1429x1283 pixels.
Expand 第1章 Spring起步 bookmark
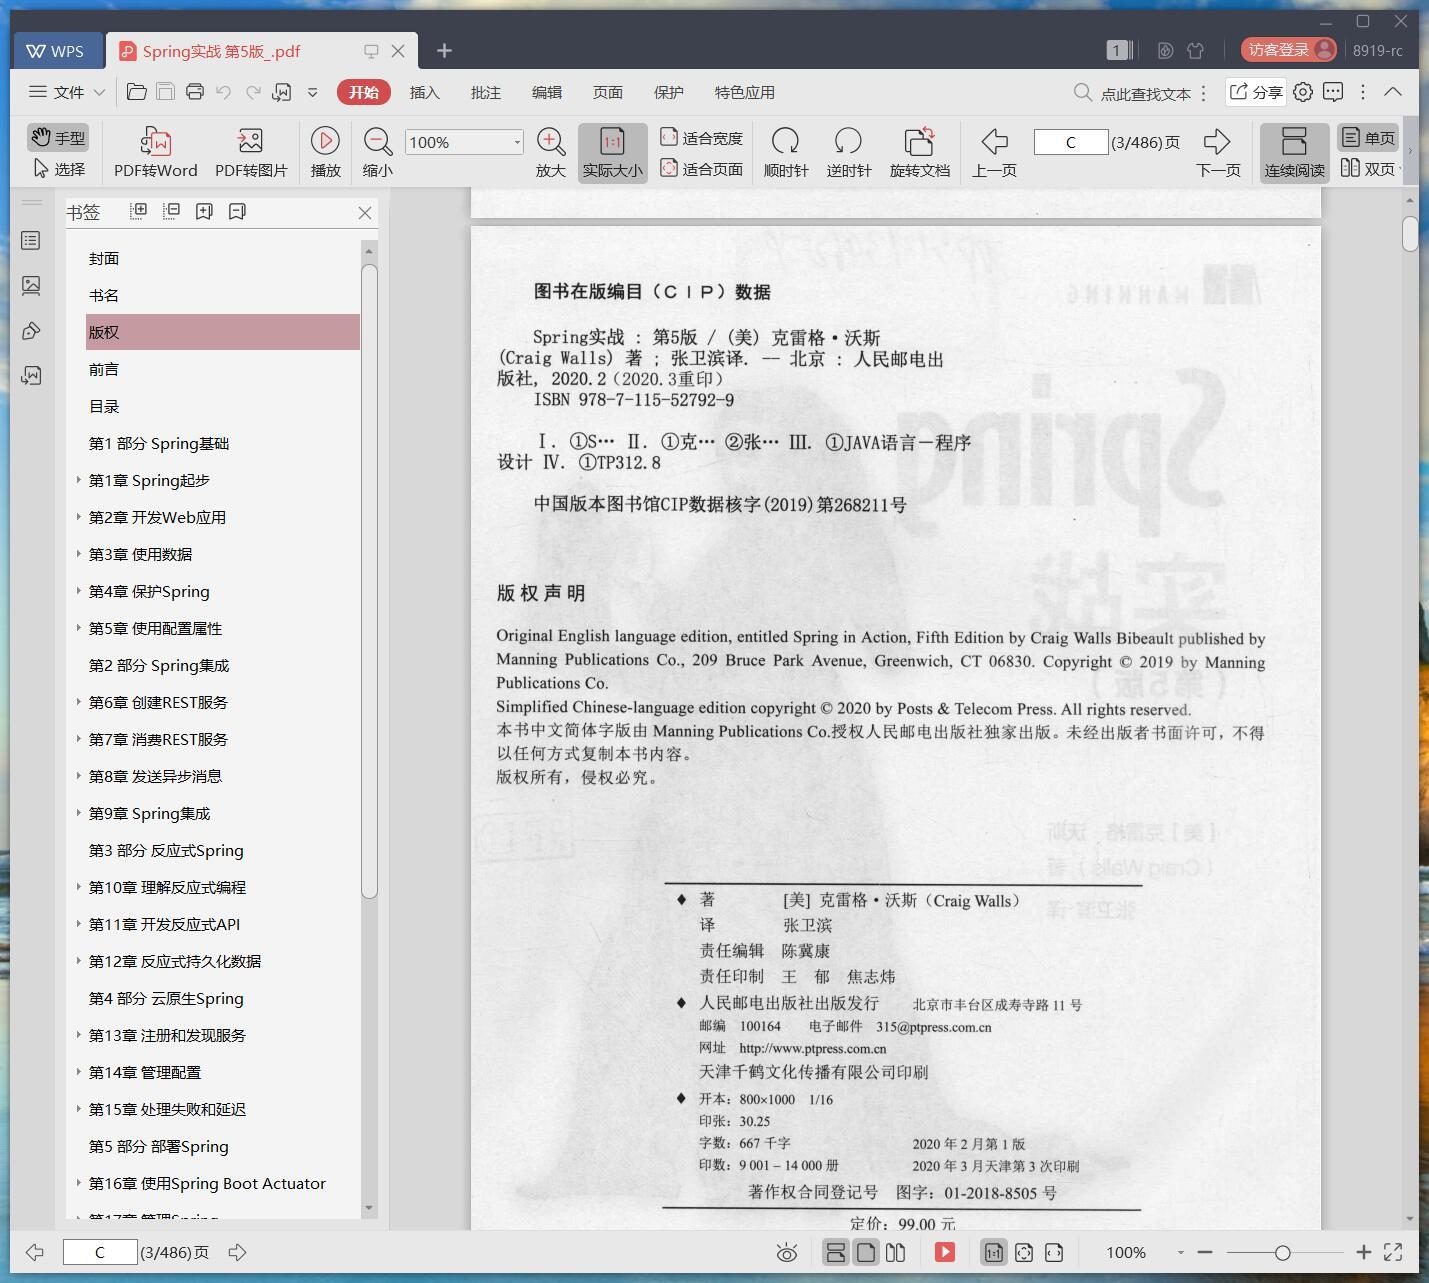79,480
